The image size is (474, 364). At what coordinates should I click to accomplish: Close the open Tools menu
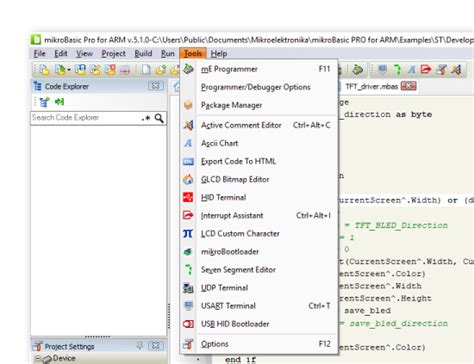click(193, 54)
